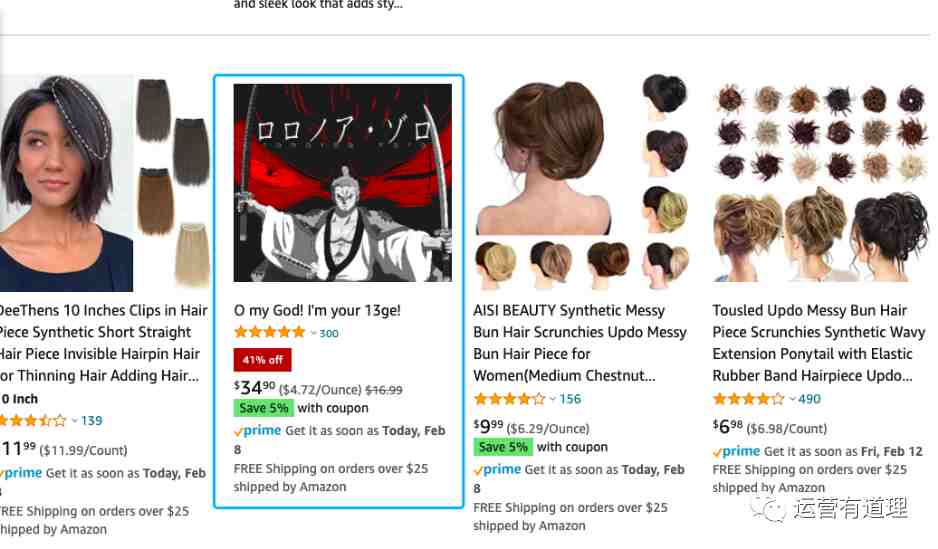Expand rating chevron beside 490 reviews
Viewport: 938px width, 549px height.
(x=792, y=399)
